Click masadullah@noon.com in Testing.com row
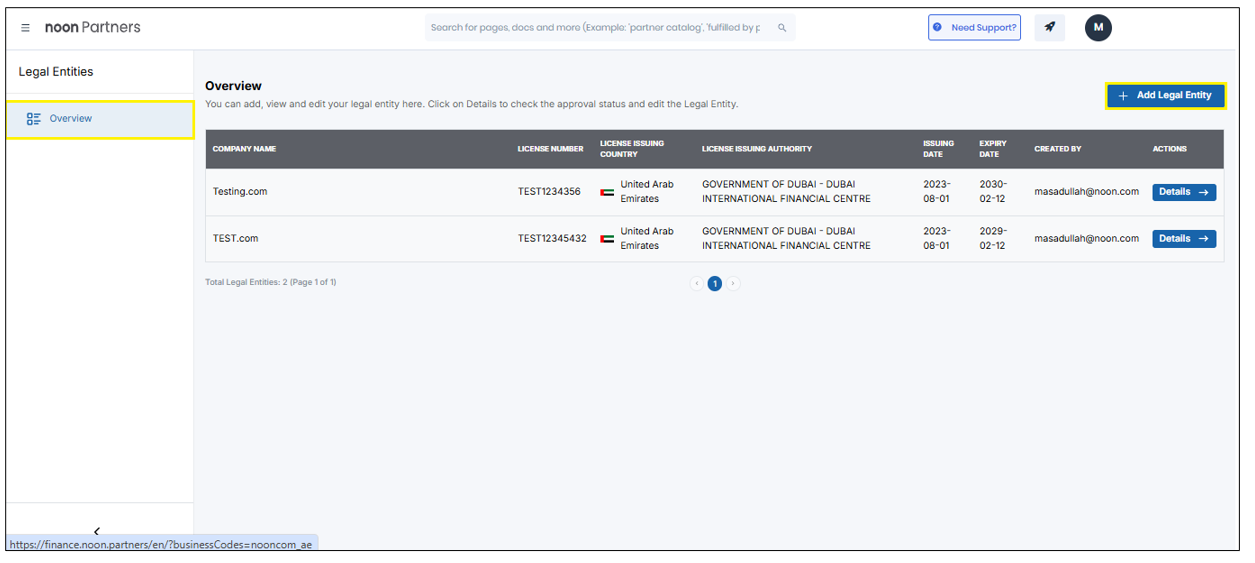 [1087, 192]
